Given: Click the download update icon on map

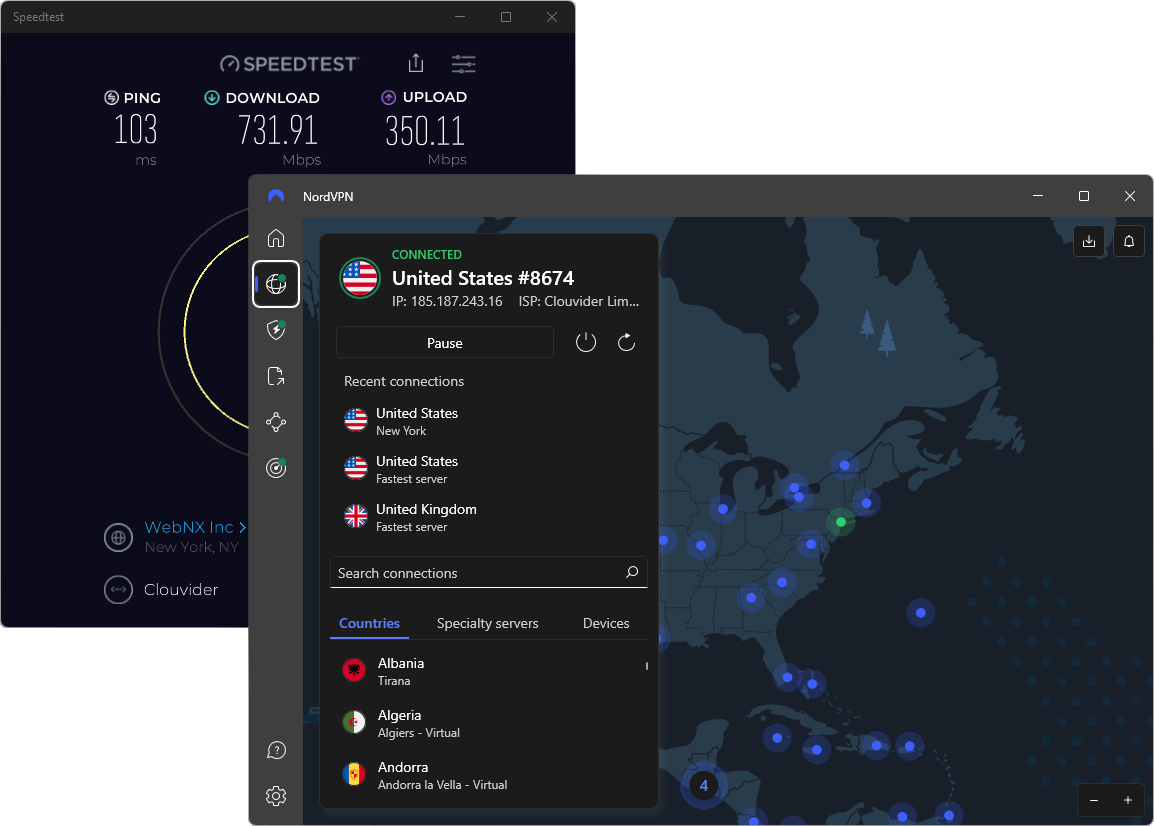Looking at the screenshot, I should [x=1089, y=241].
